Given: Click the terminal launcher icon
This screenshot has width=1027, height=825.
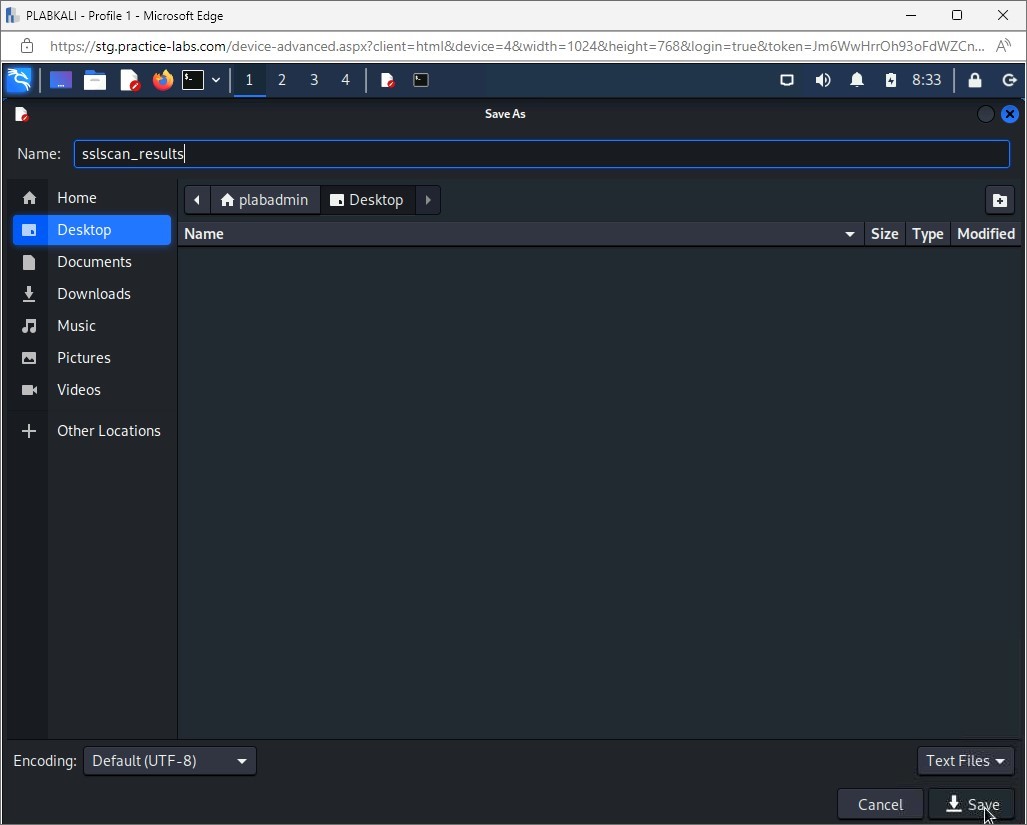Looking at the screenshot, I should point(192,80).
